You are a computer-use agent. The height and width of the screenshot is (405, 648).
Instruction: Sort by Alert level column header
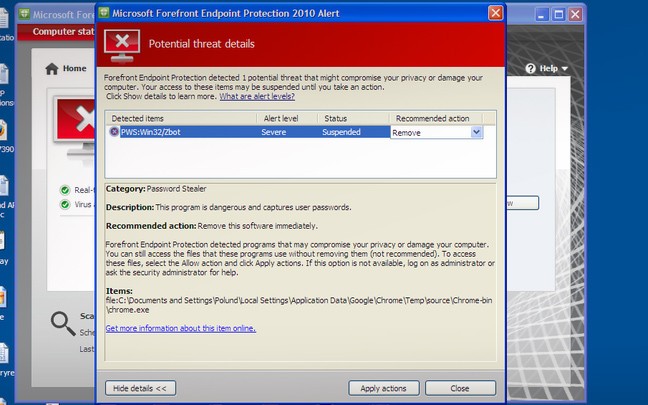click(287, 119)
